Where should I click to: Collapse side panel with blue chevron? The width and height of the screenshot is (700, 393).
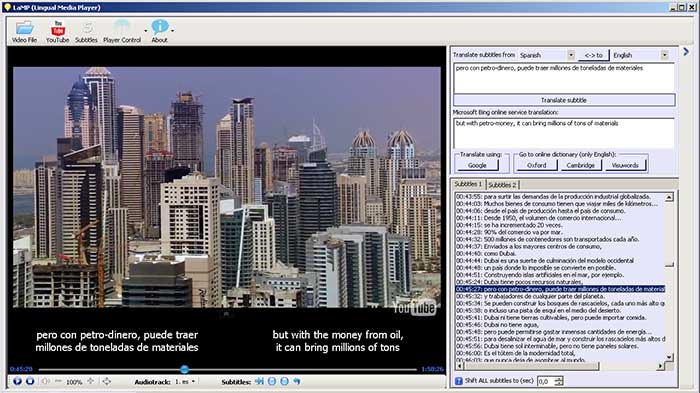686,52
